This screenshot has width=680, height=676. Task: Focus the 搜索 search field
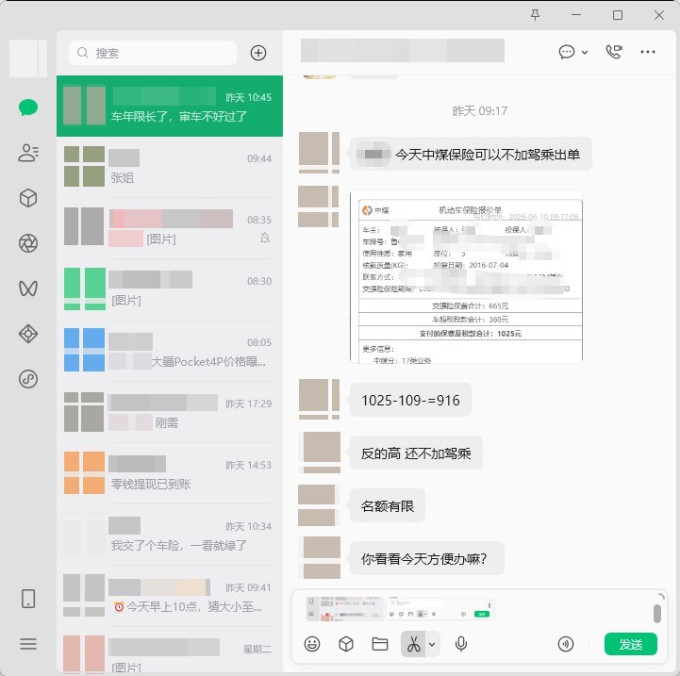pyautogui.click(x=153, y=53)
